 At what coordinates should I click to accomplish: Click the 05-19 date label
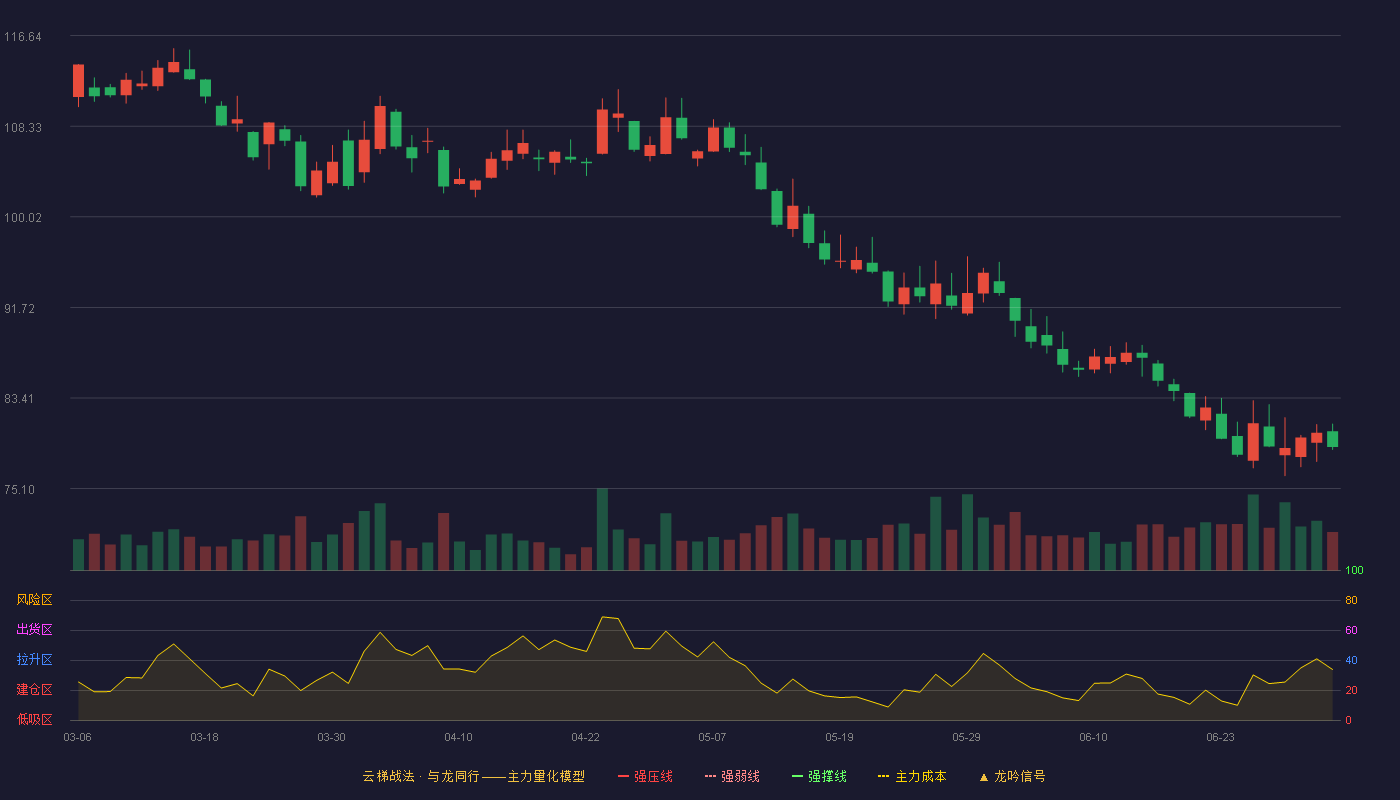840,737
